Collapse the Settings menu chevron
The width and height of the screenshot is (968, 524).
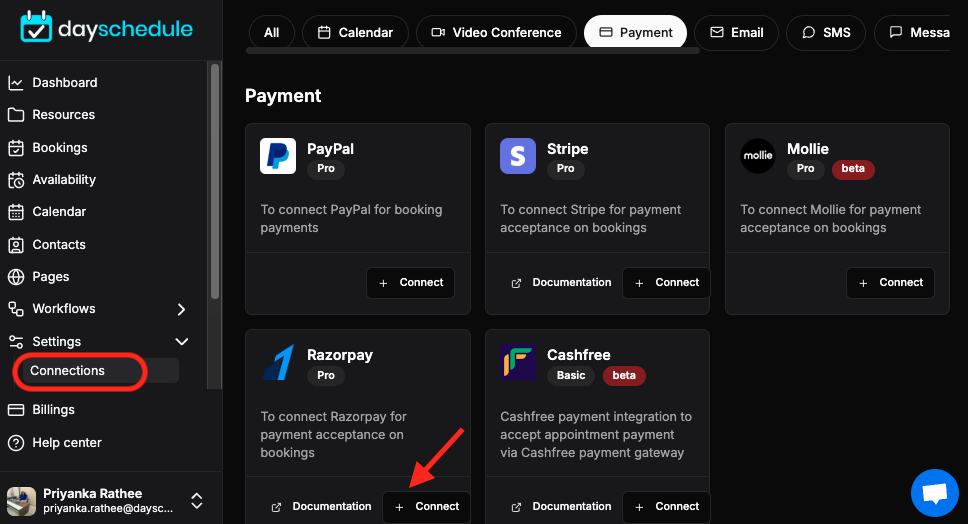click(182, 341)
